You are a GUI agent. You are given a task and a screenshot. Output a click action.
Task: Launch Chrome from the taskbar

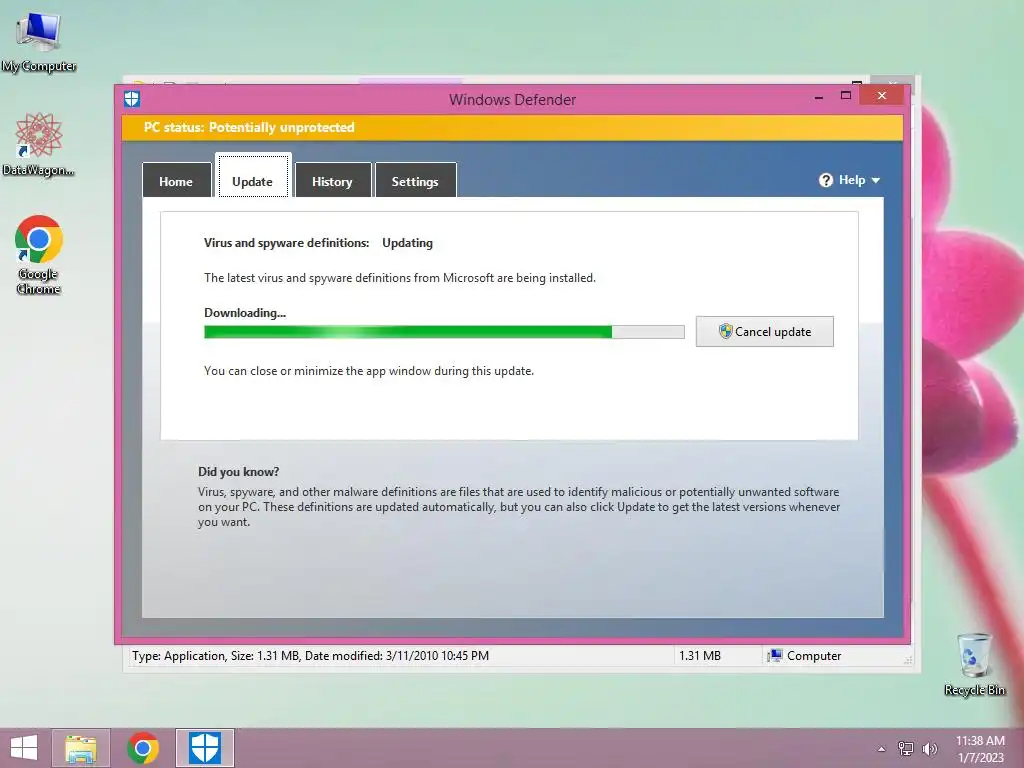click(x=143, y=748)
